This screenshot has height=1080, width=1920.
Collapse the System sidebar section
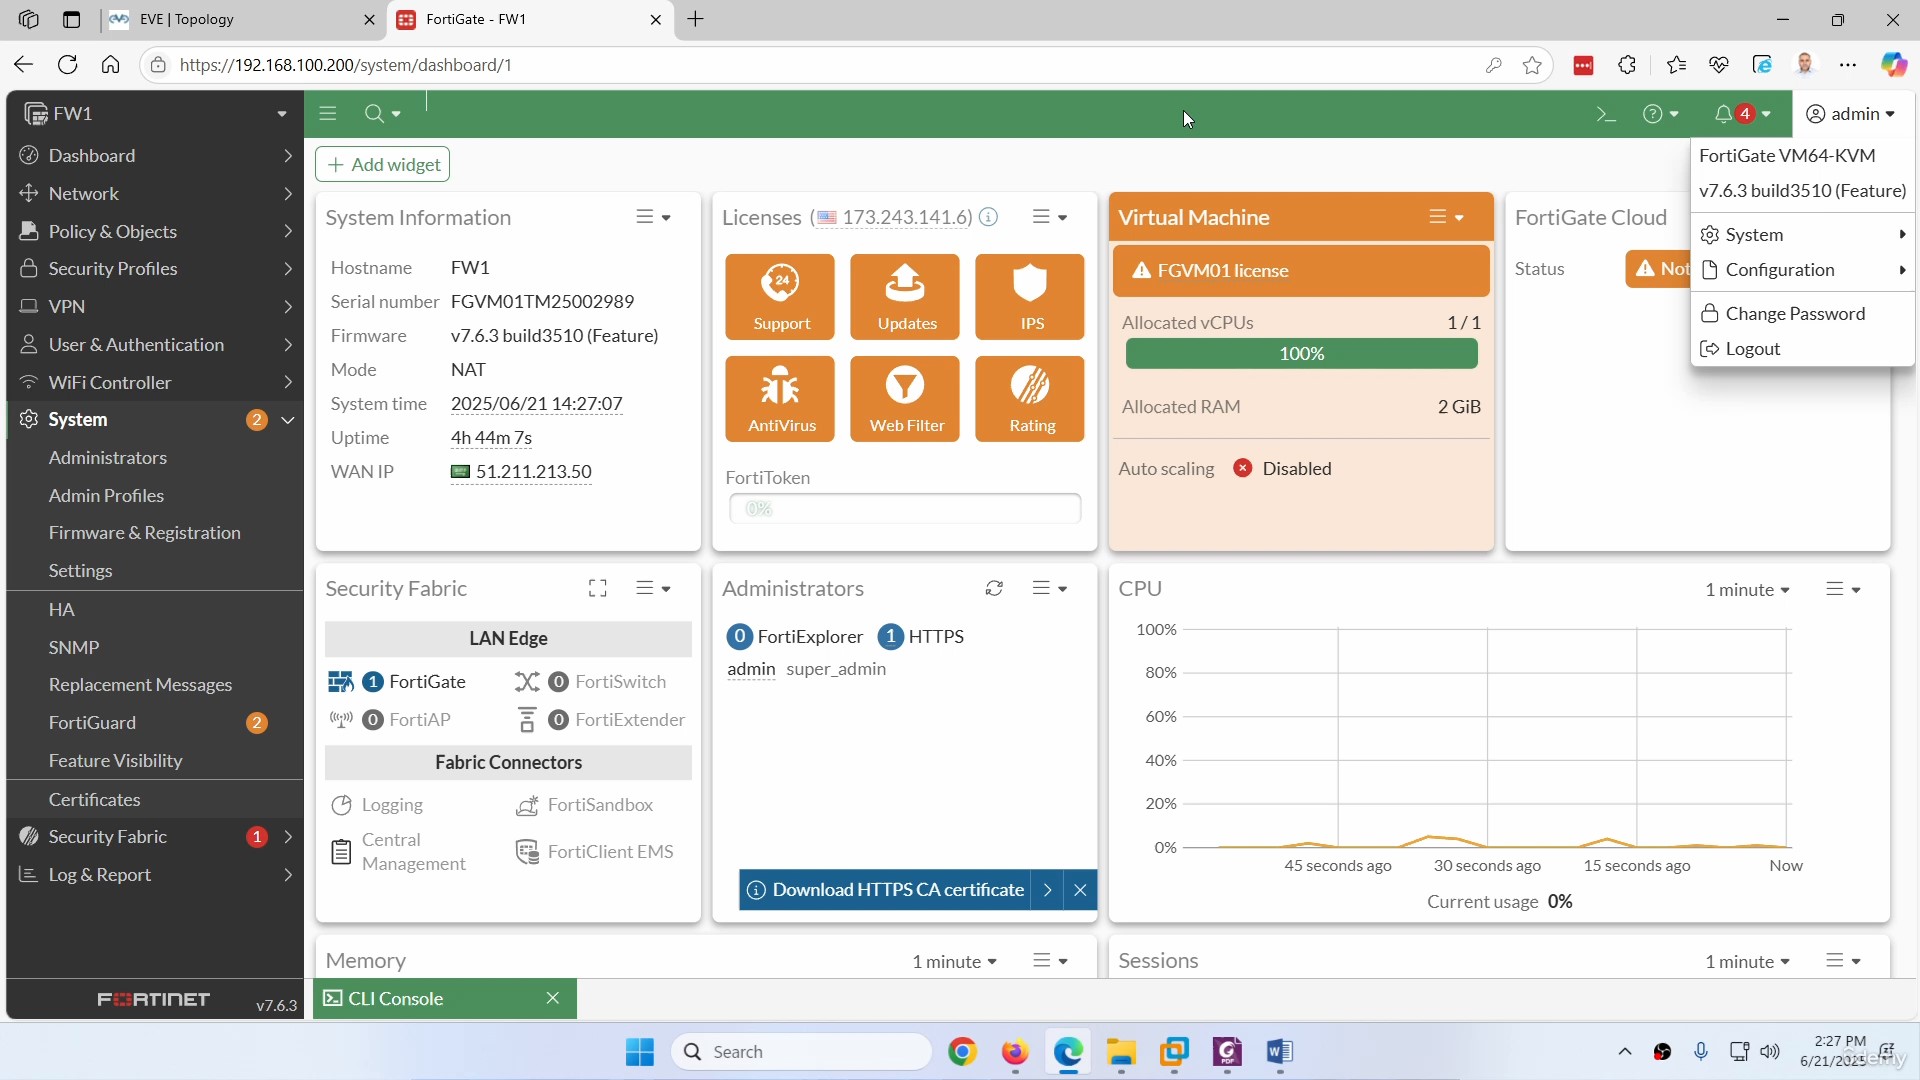point(155,420)
